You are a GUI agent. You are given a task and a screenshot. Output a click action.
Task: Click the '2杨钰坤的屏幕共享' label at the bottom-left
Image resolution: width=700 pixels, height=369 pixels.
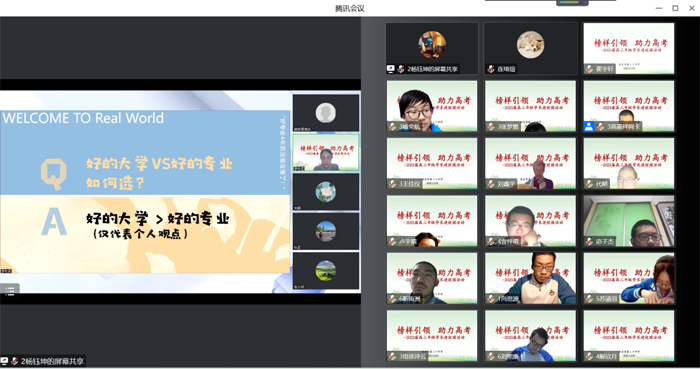pos(52,361)
